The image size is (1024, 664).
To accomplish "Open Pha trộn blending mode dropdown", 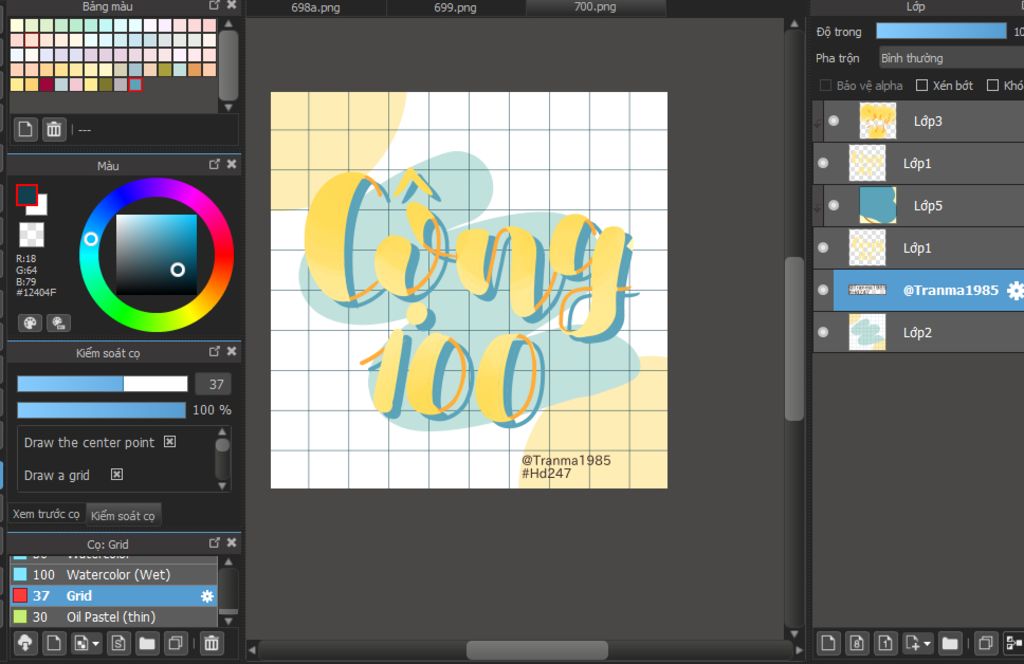I will [952, 58].
